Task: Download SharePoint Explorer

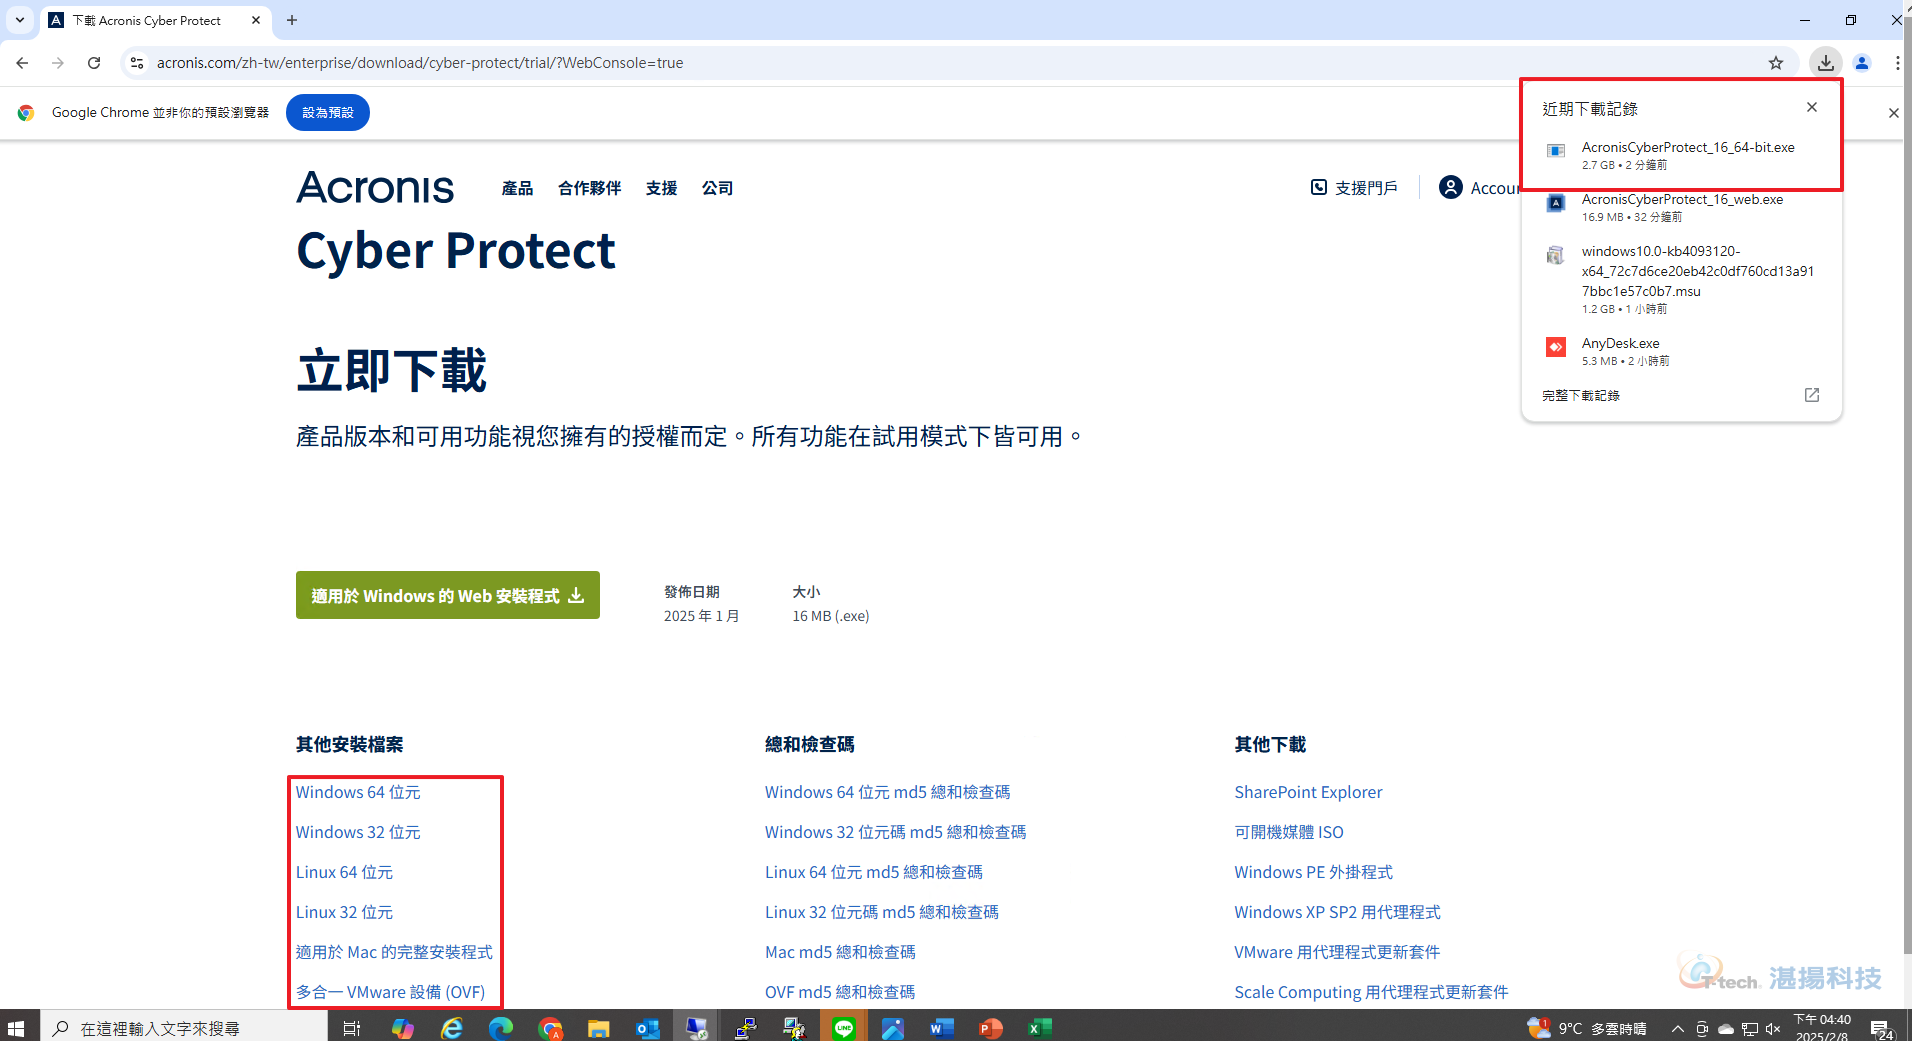Action: 1308,792
